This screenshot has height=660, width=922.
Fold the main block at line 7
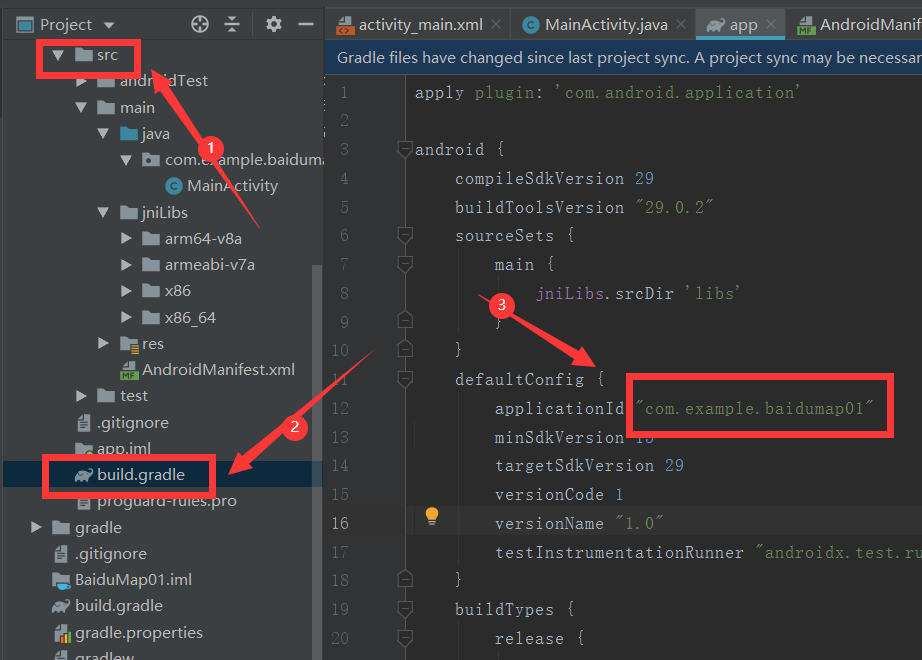click(405, 265)
